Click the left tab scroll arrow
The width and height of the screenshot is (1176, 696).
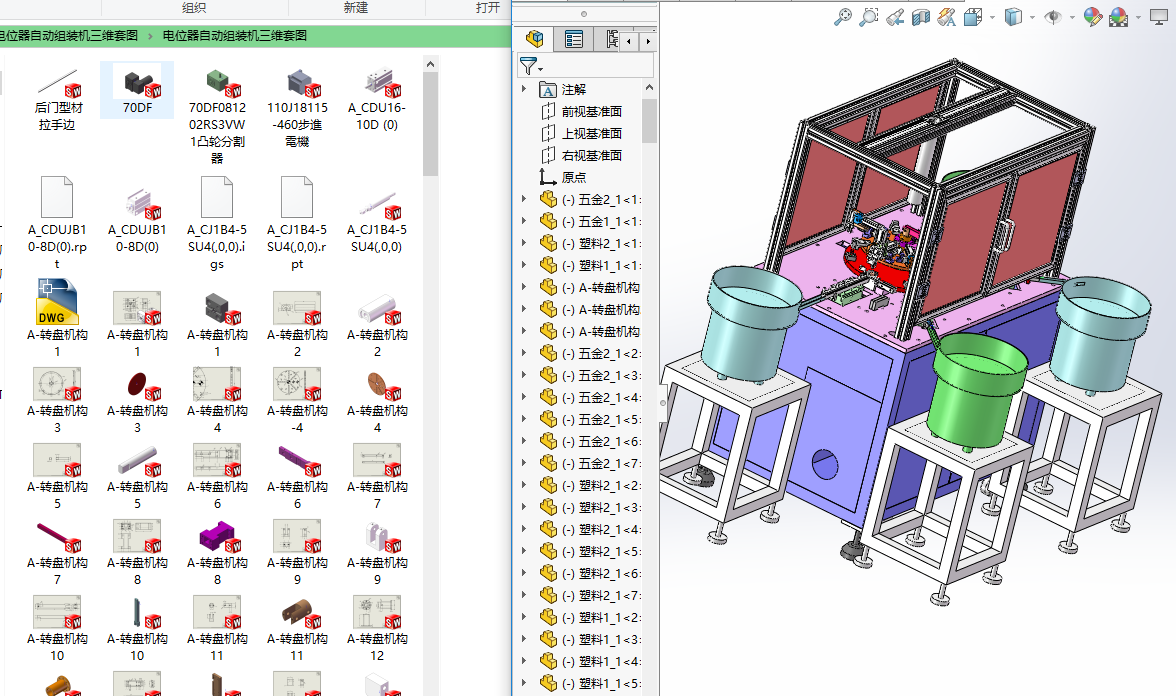[x=628, y=41]
